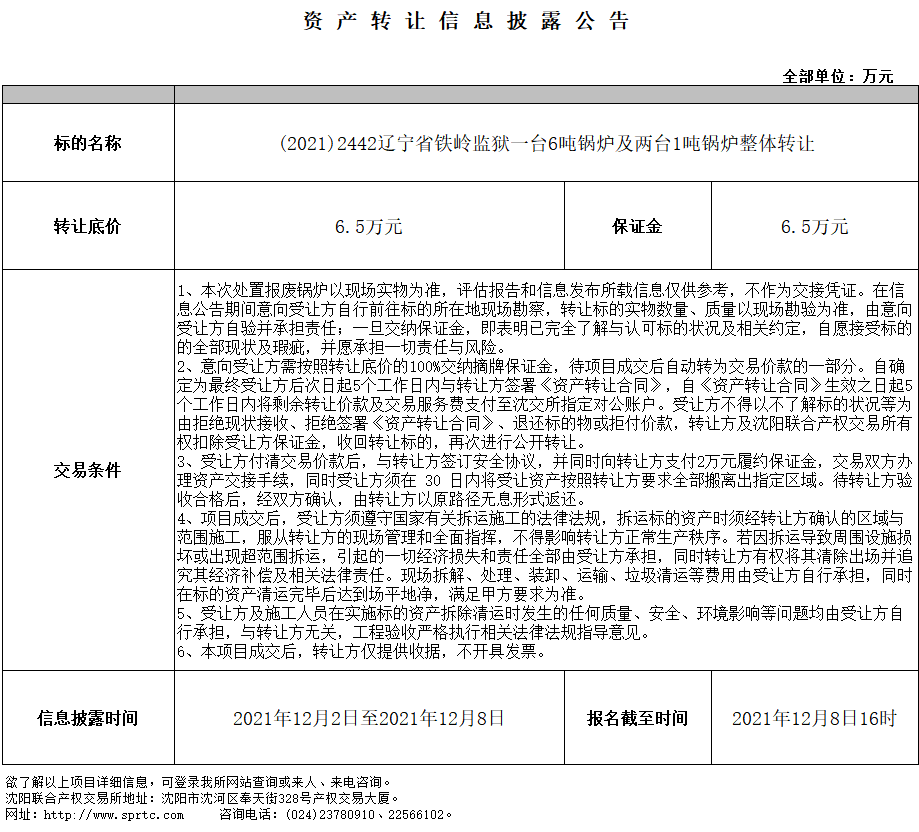Select the 6.5万元 value beside 保证金
The width and height of the screenshot is (919, 832).
click(x=814, y=227)
